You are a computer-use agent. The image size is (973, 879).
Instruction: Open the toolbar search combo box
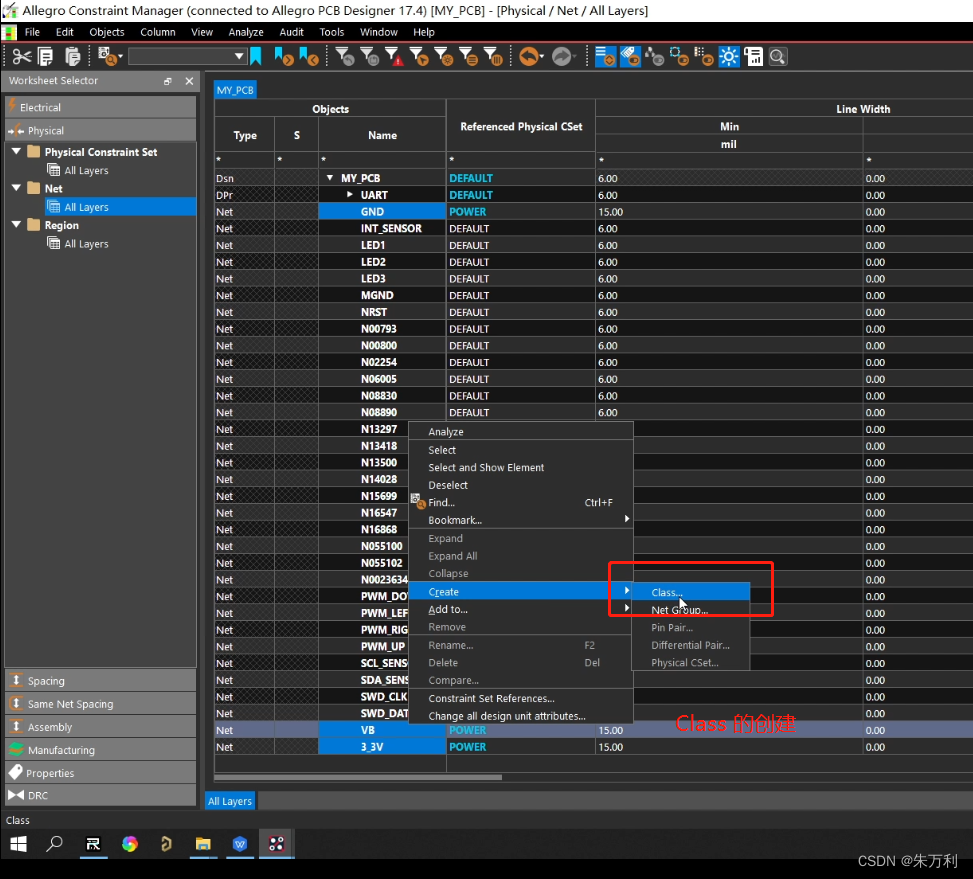[x=186, y=57]
